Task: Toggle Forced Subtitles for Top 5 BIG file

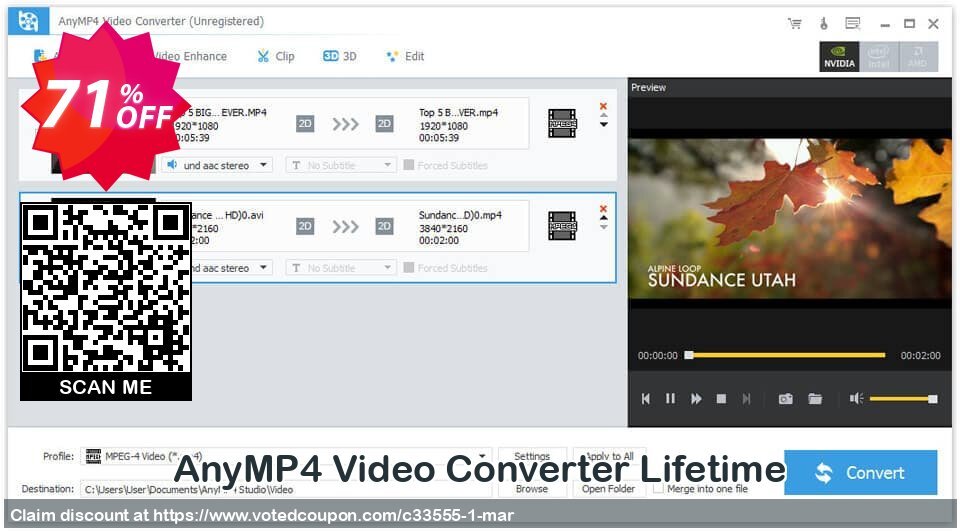Action: pos(408,165)
